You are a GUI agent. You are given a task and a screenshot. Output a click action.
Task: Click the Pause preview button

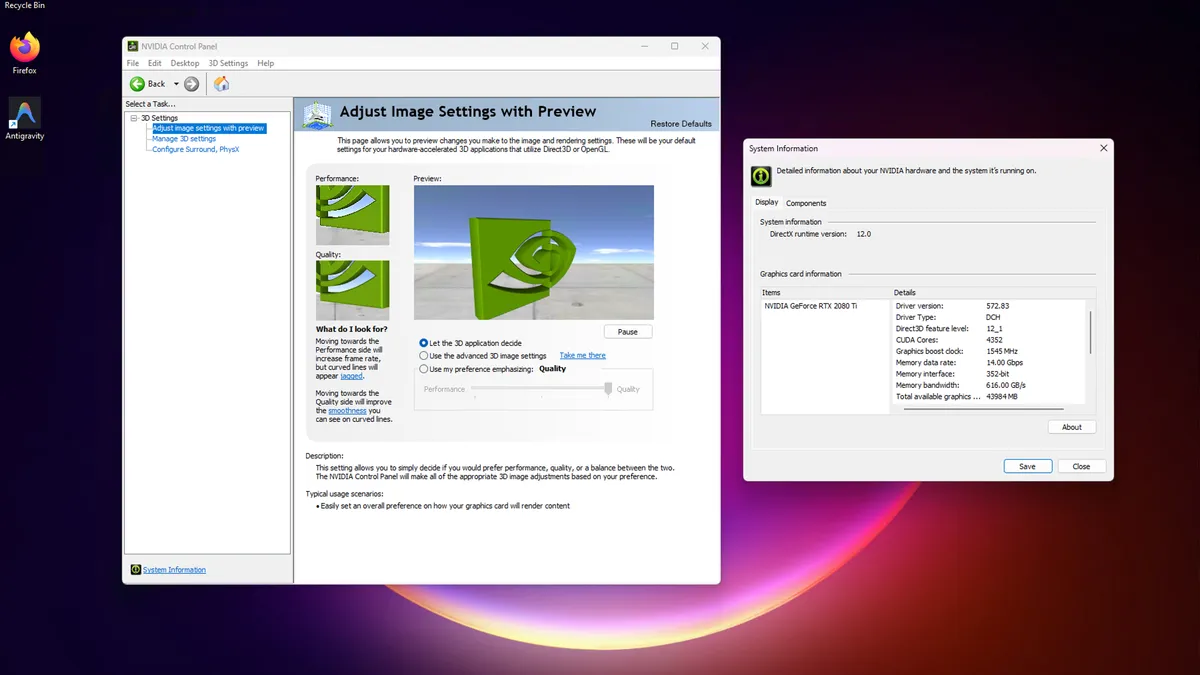(628, 332)
